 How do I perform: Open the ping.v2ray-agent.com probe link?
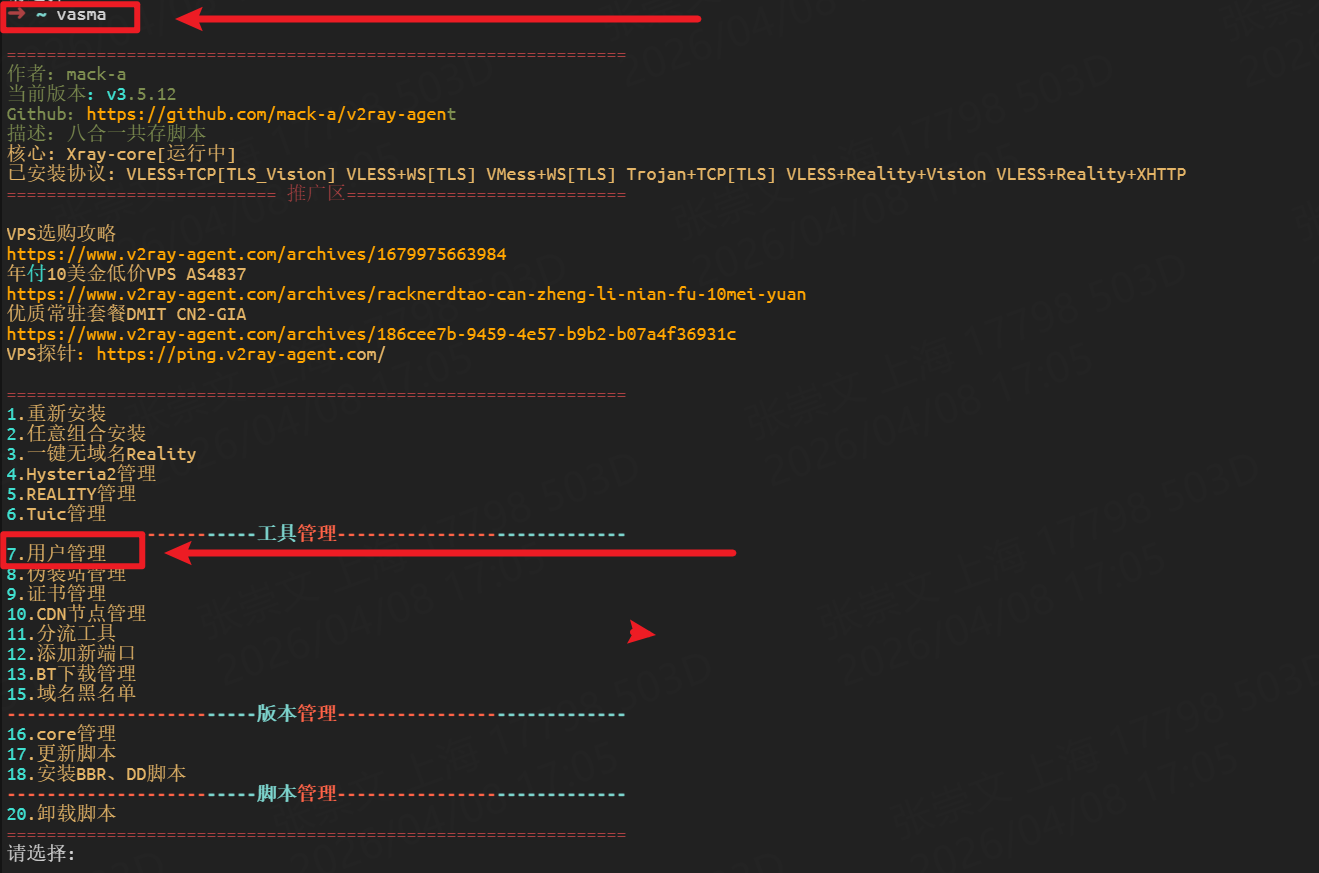pyautogui.click(x=240, y=354)
